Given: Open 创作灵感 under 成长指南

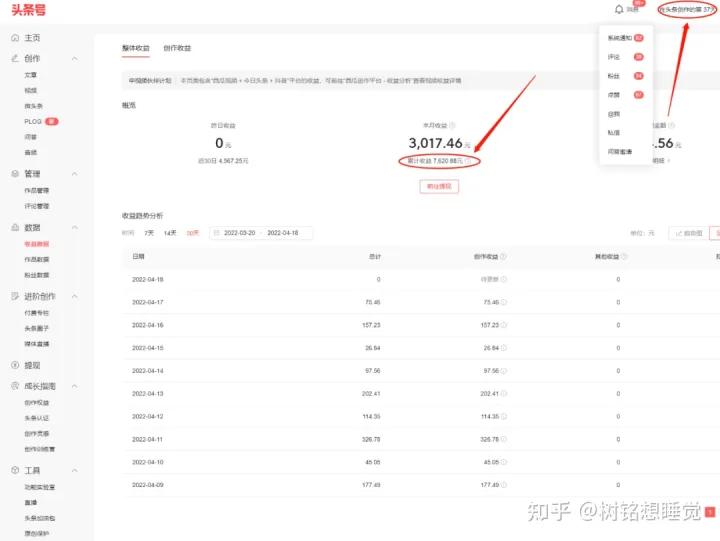Looking at the screenshot, I should (x=37, y=434).
